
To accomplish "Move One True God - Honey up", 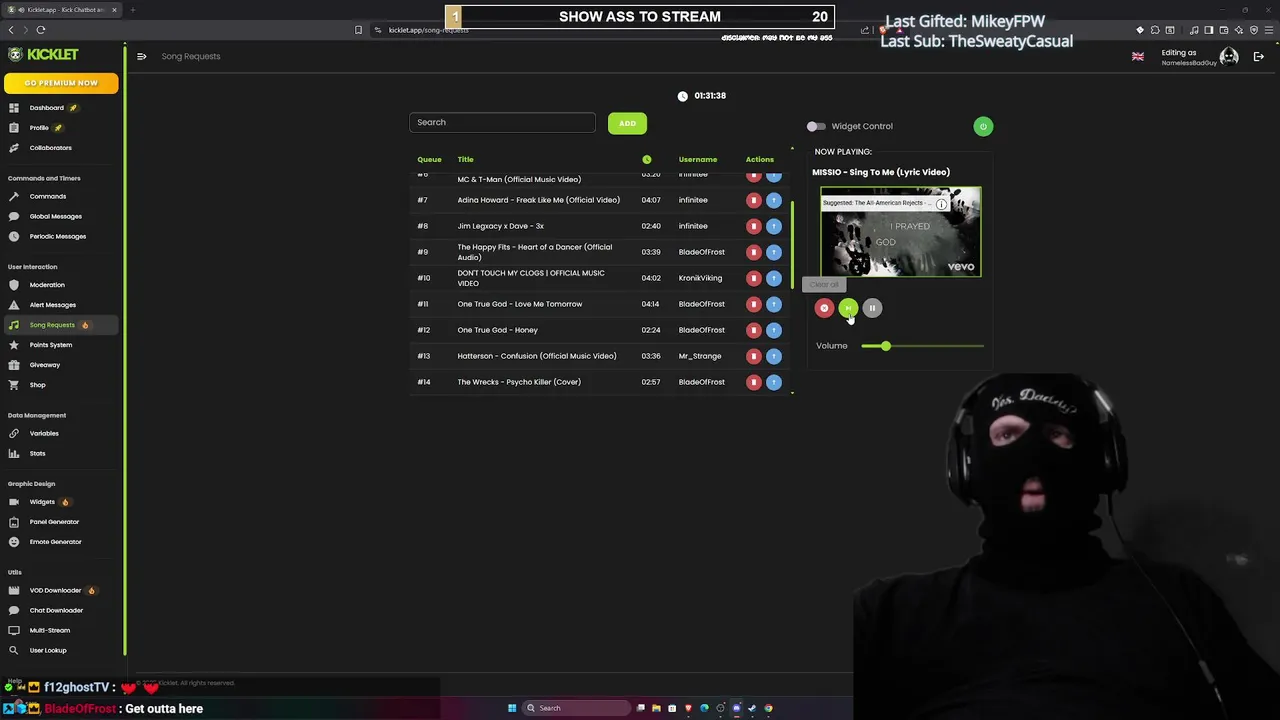I will click(x=774, y=330).
